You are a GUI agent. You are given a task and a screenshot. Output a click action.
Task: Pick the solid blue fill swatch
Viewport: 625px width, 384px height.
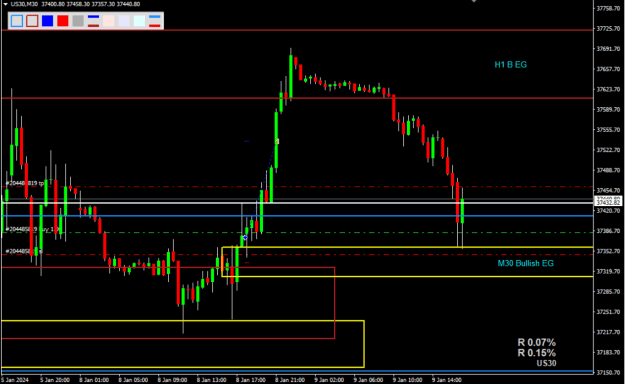click(47, 21)
